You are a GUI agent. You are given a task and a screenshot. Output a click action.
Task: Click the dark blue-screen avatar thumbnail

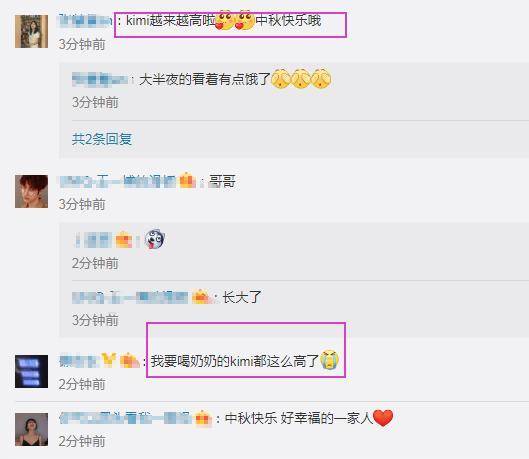point(31,371)
